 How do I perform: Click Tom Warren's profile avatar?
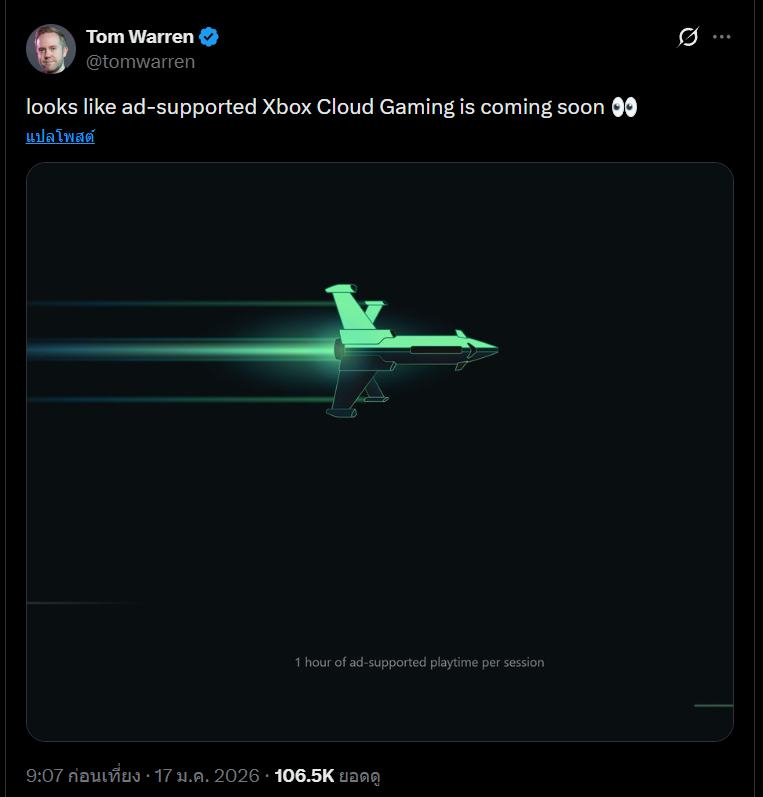pos(50,49)
